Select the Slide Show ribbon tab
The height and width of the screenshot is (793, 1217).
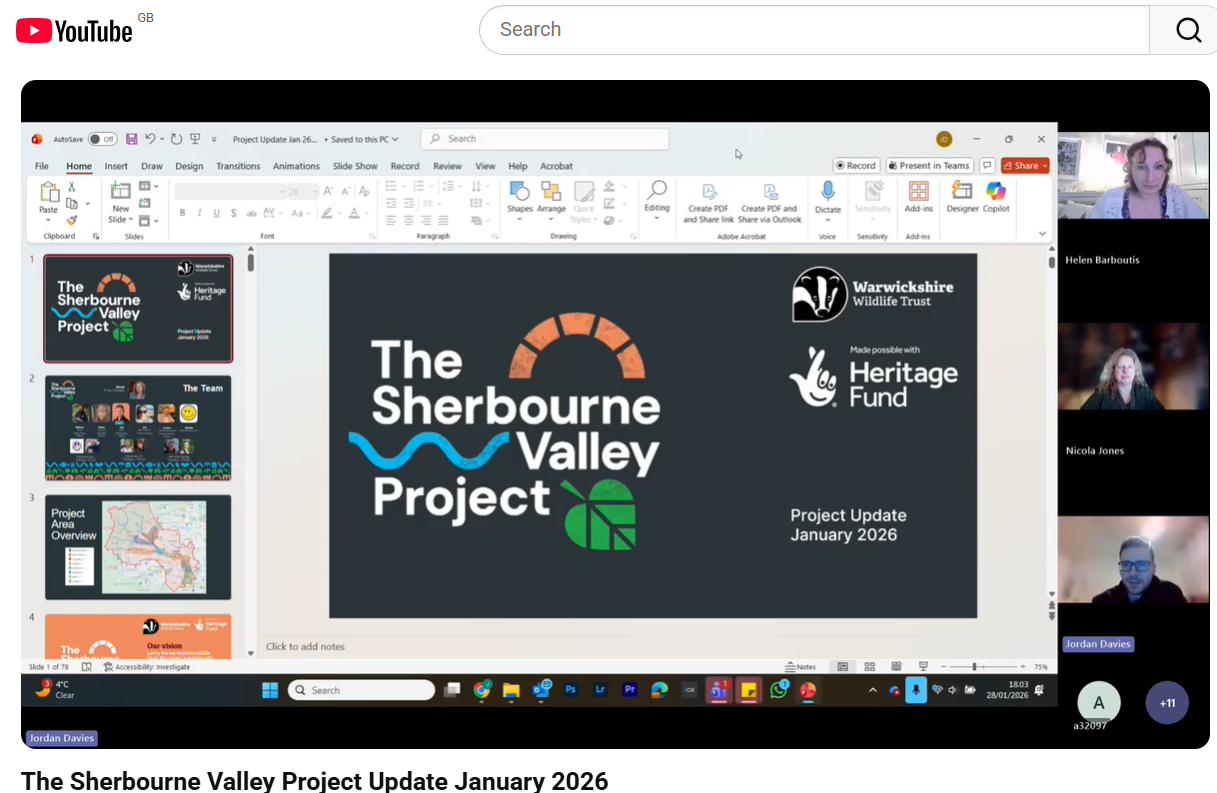pos(355,166)
